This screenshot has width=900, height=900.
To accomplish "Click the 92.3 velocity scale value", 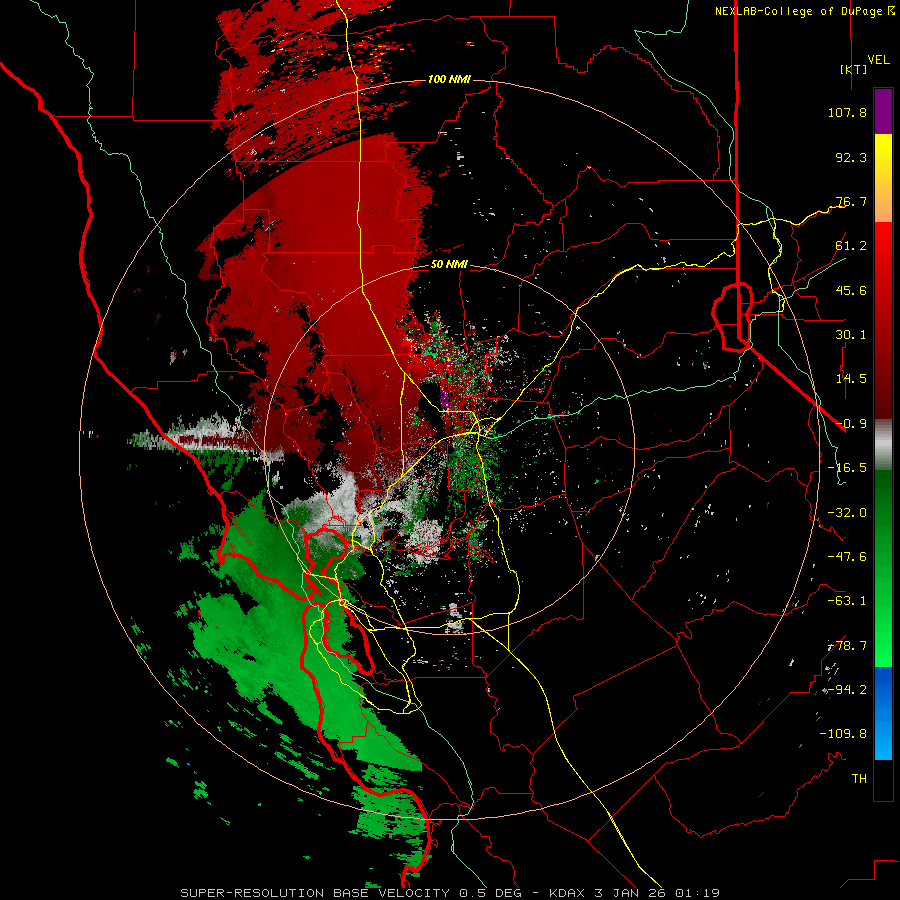I will (851, 157).
